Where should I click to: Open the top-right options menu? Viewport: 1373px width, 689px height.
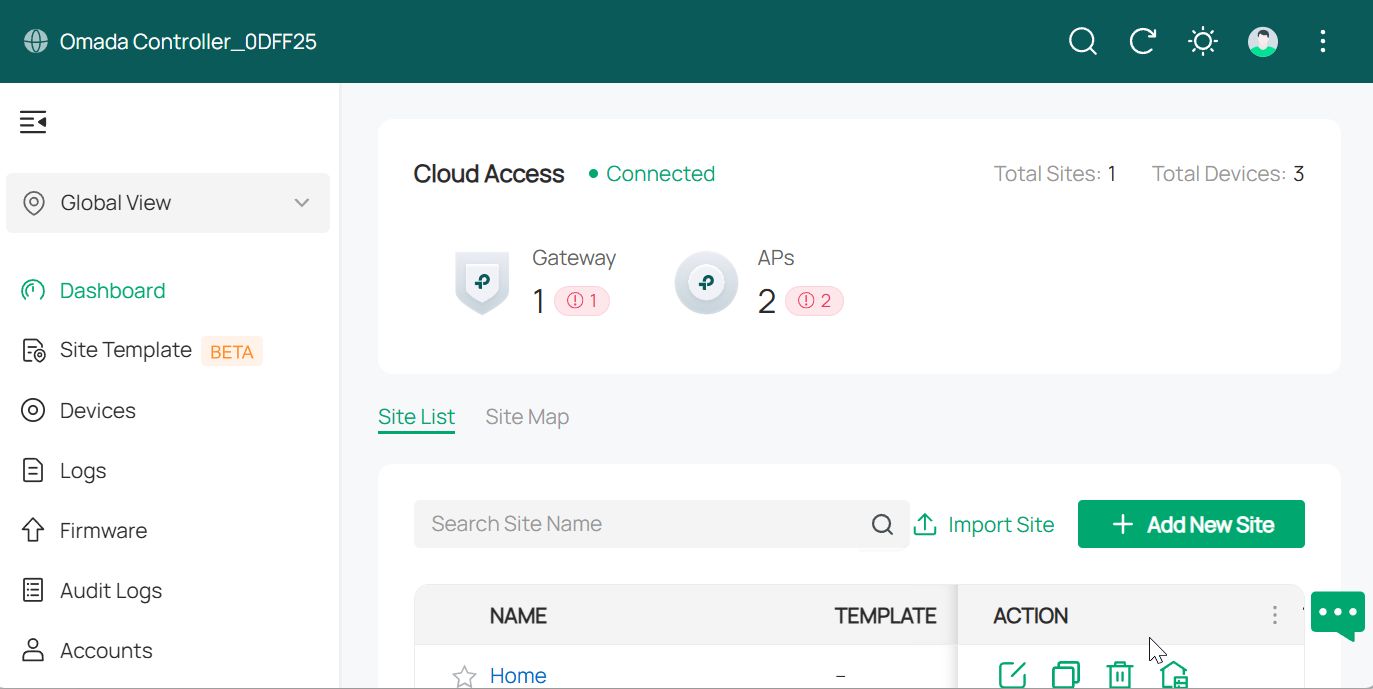point(1322,41)
